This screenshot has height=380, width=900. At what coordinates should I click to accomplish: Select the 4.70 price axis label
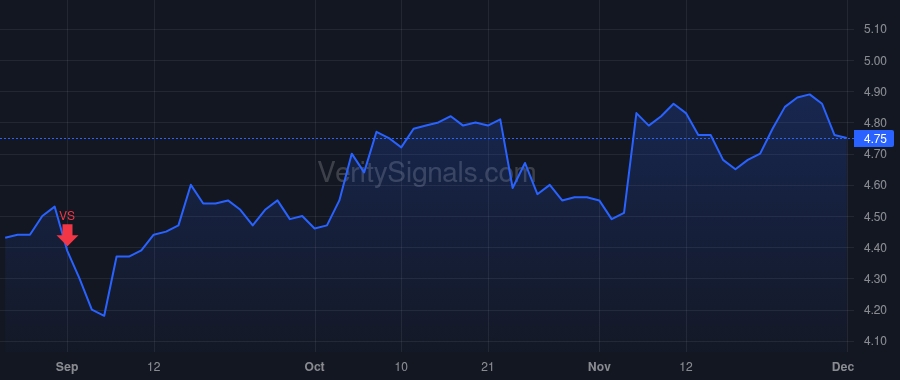pos(875,154)
